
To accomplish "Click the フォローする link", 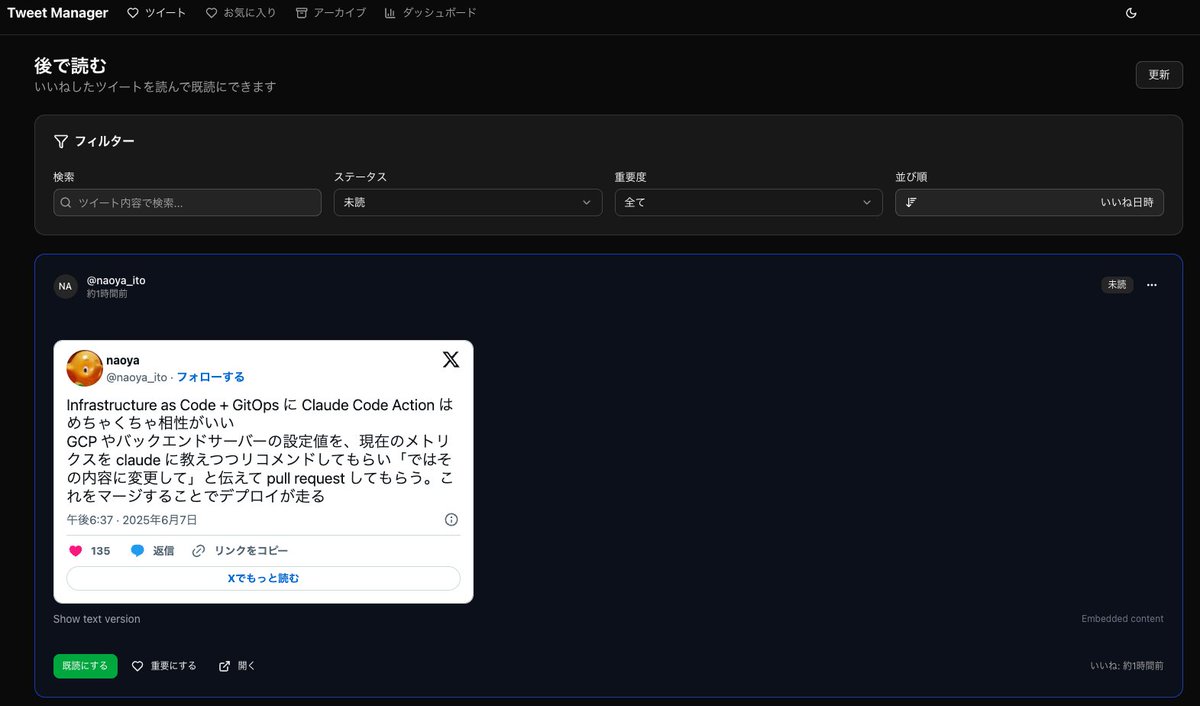I will point(211,377).
